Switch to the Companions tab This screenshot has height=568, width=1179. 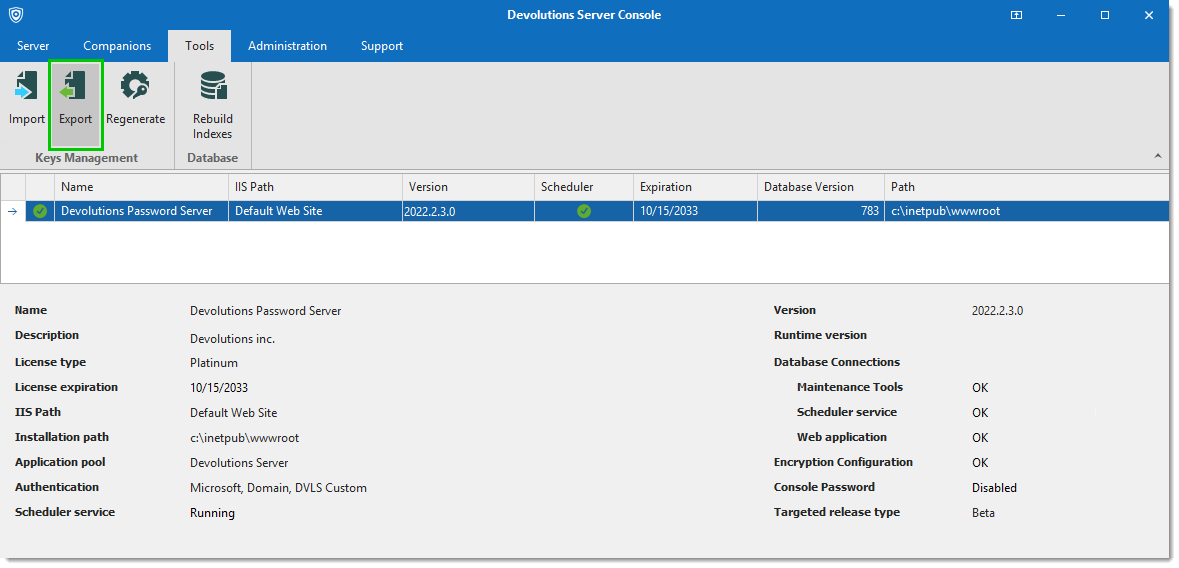pos(117,46)
